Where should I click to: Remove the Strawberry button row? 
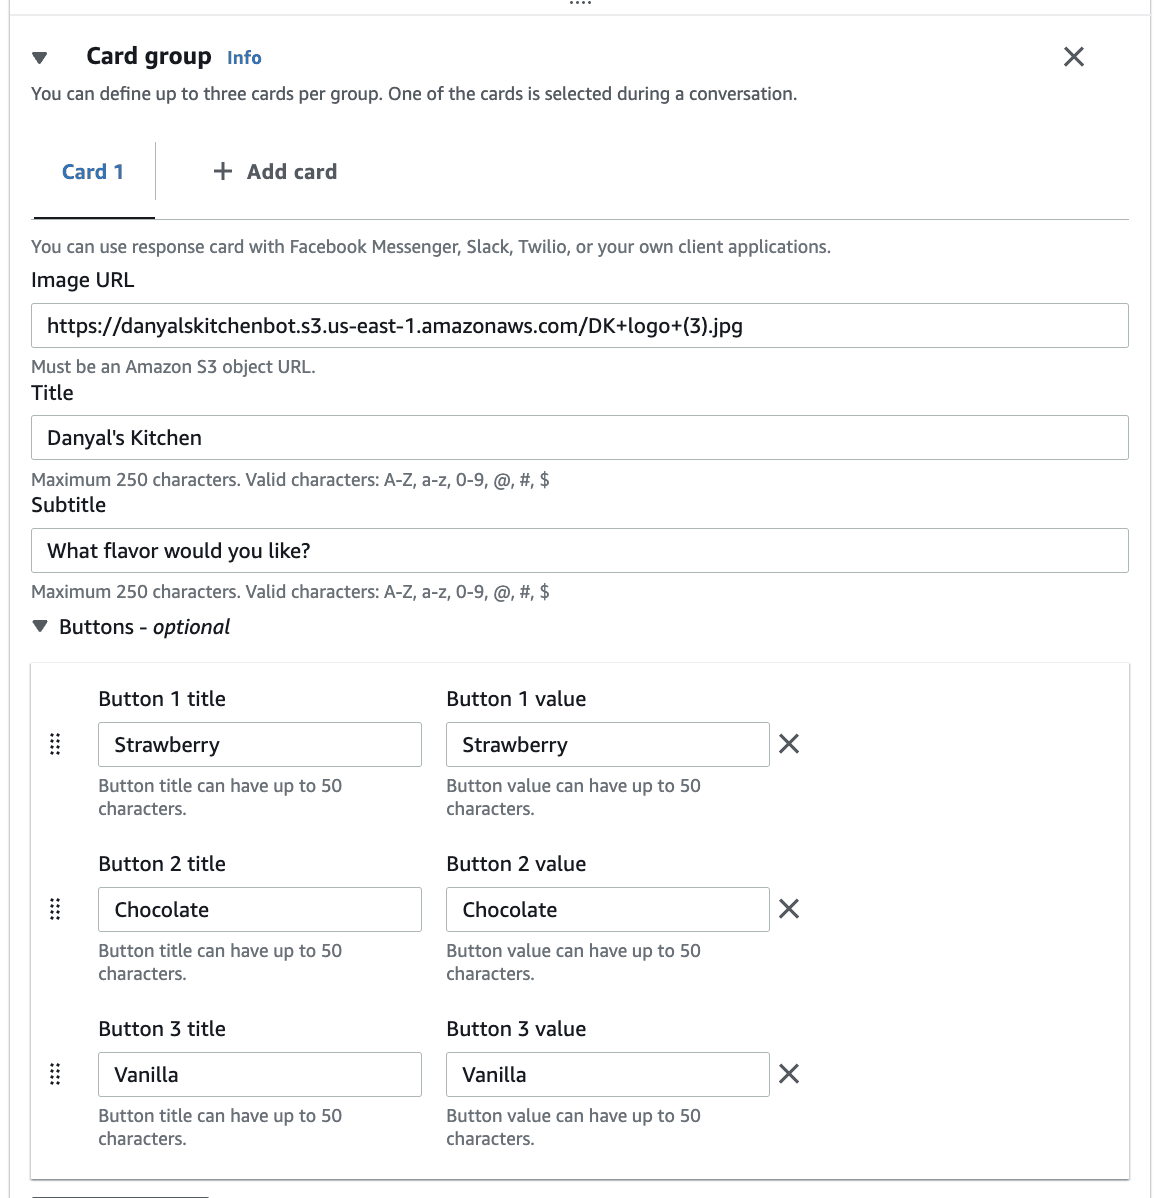pyautogui.click(x=789, y=744)
